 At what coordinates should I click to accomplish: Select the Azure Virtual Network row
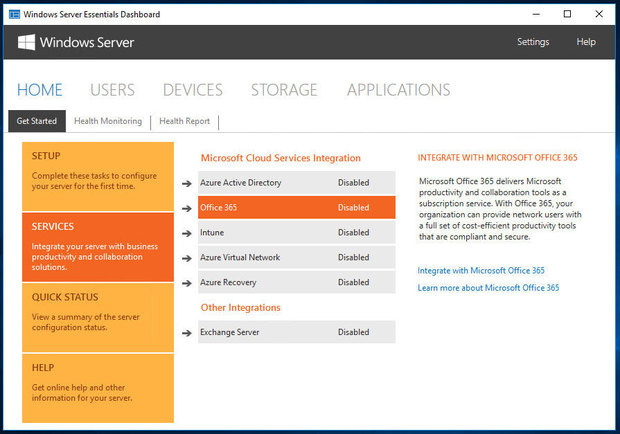297,257
